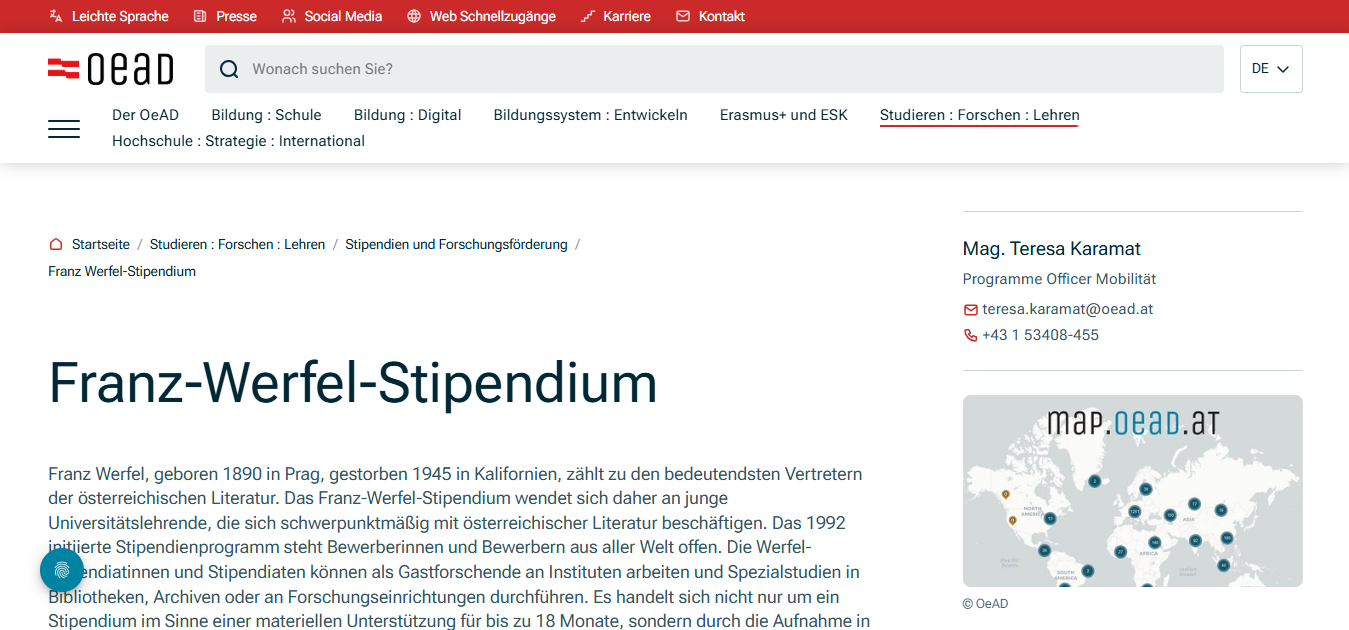Open the Bildung : Schule menu

coord(266,115)
